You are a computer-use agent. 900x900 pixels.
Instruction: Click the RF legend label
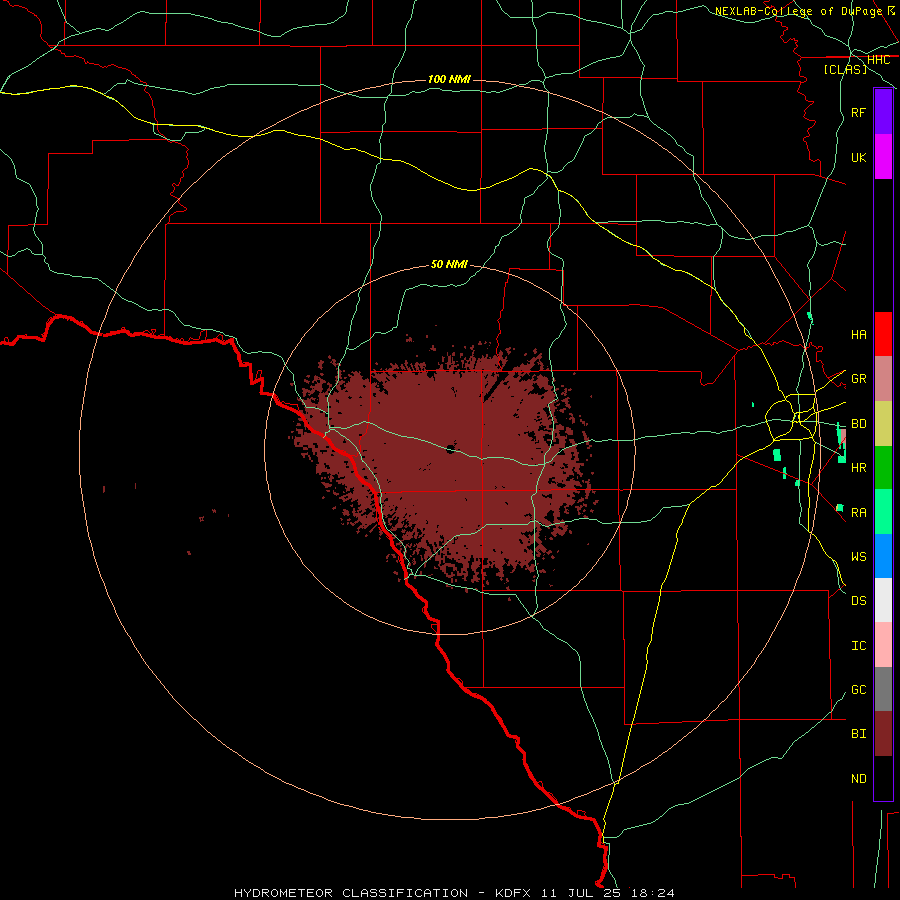click(858, 112)
